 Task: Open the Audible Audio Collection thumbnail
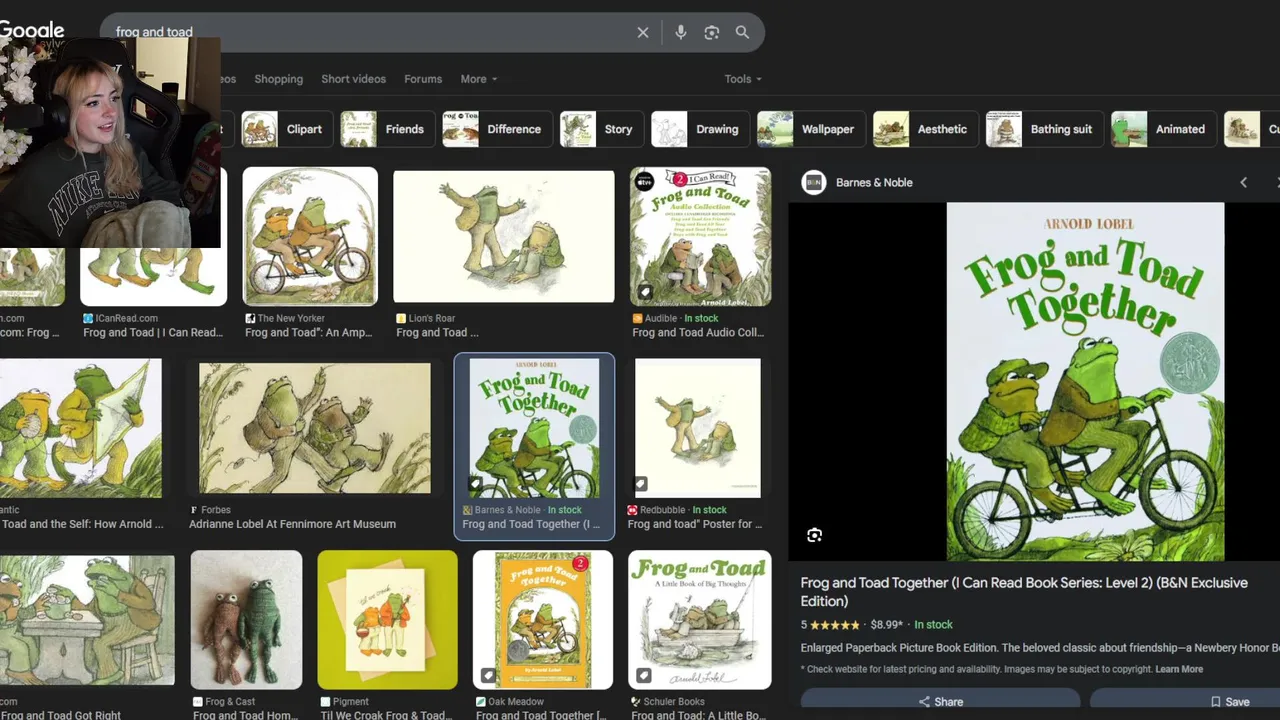700,236
